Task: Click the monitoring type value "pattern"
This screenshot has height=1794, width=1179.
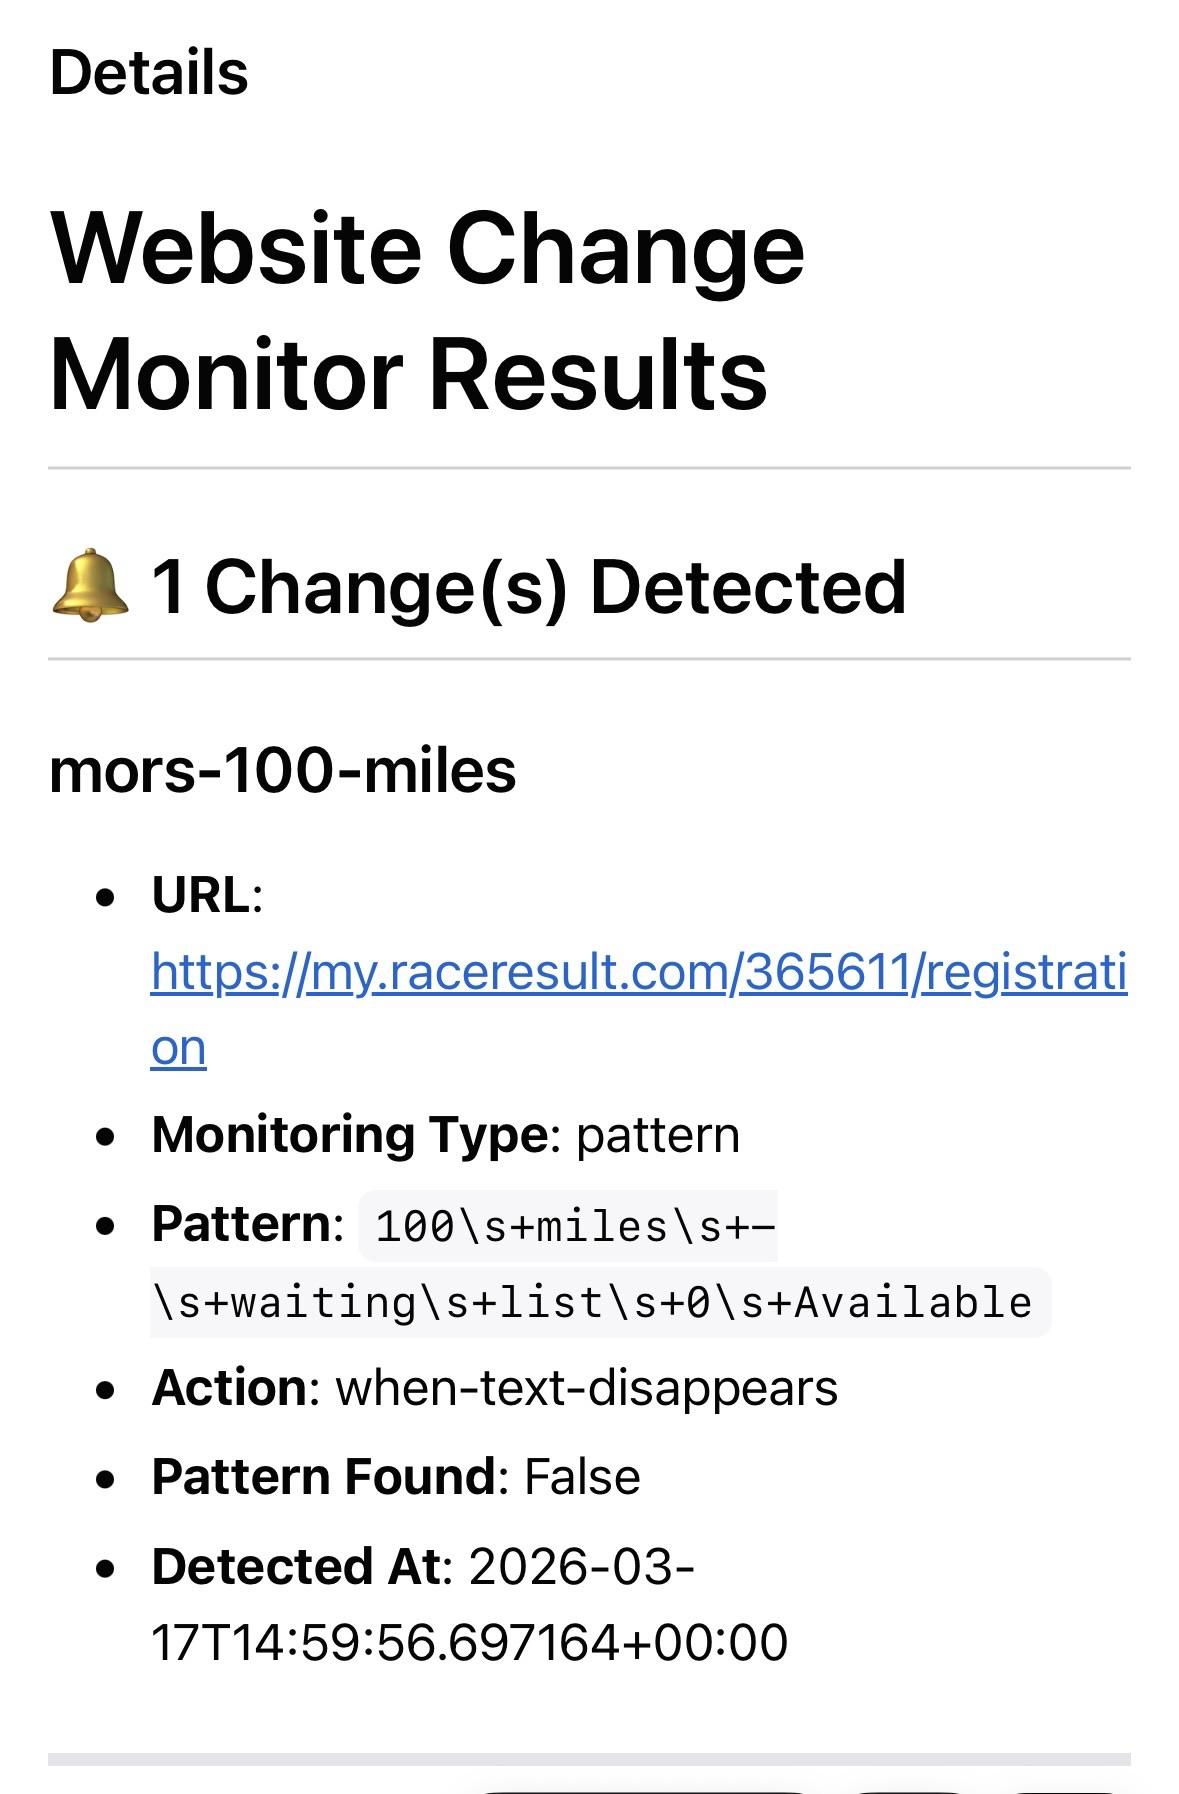Action: click(658, 1135)
